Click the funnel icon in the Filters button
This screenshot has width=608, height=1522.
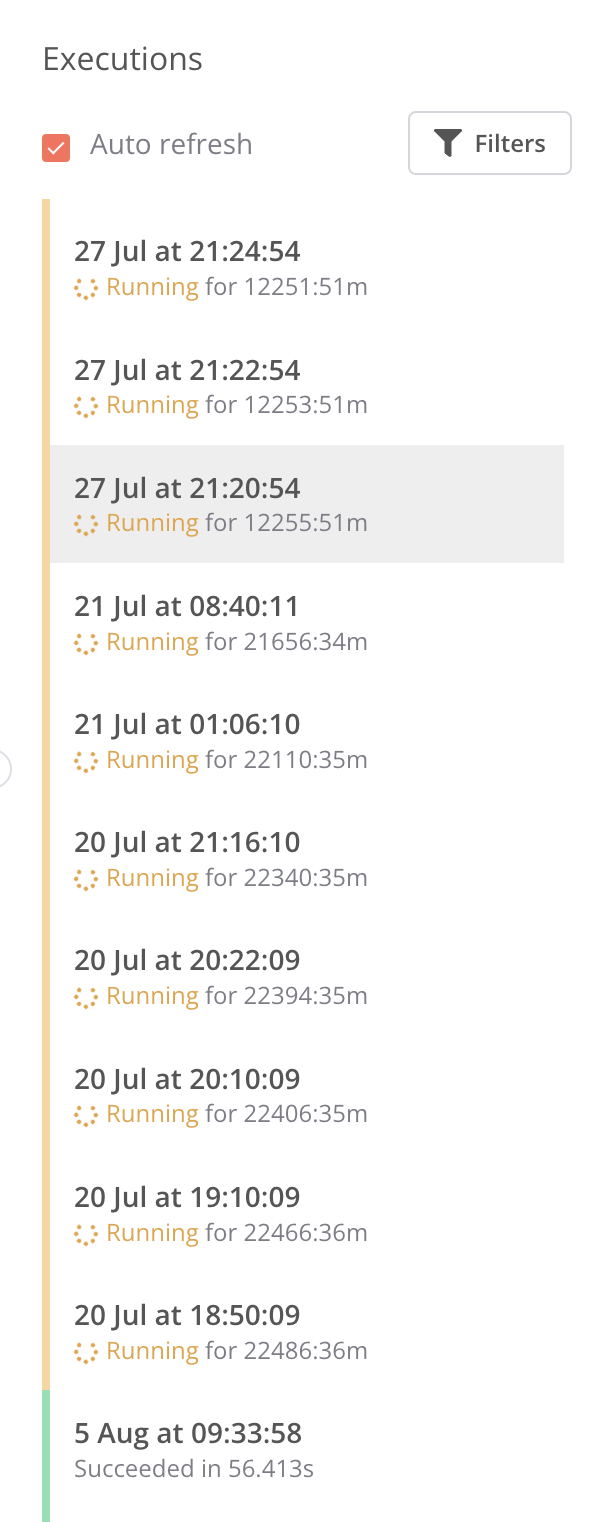pos(447,144)
